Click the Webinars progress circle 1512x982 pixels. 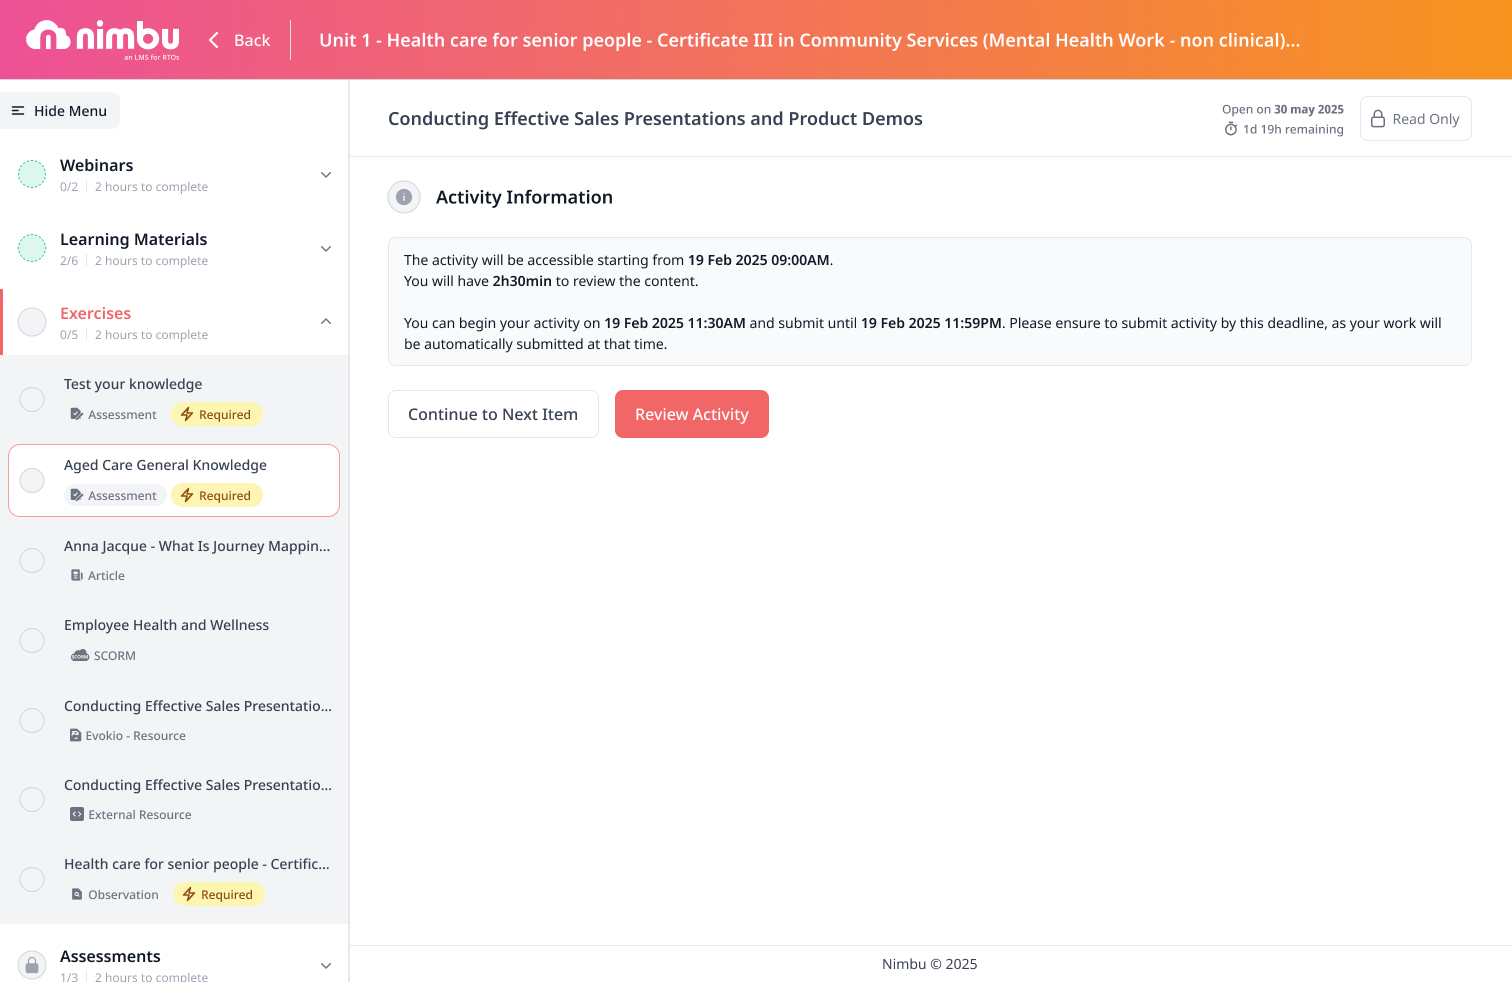pos(32,174)
